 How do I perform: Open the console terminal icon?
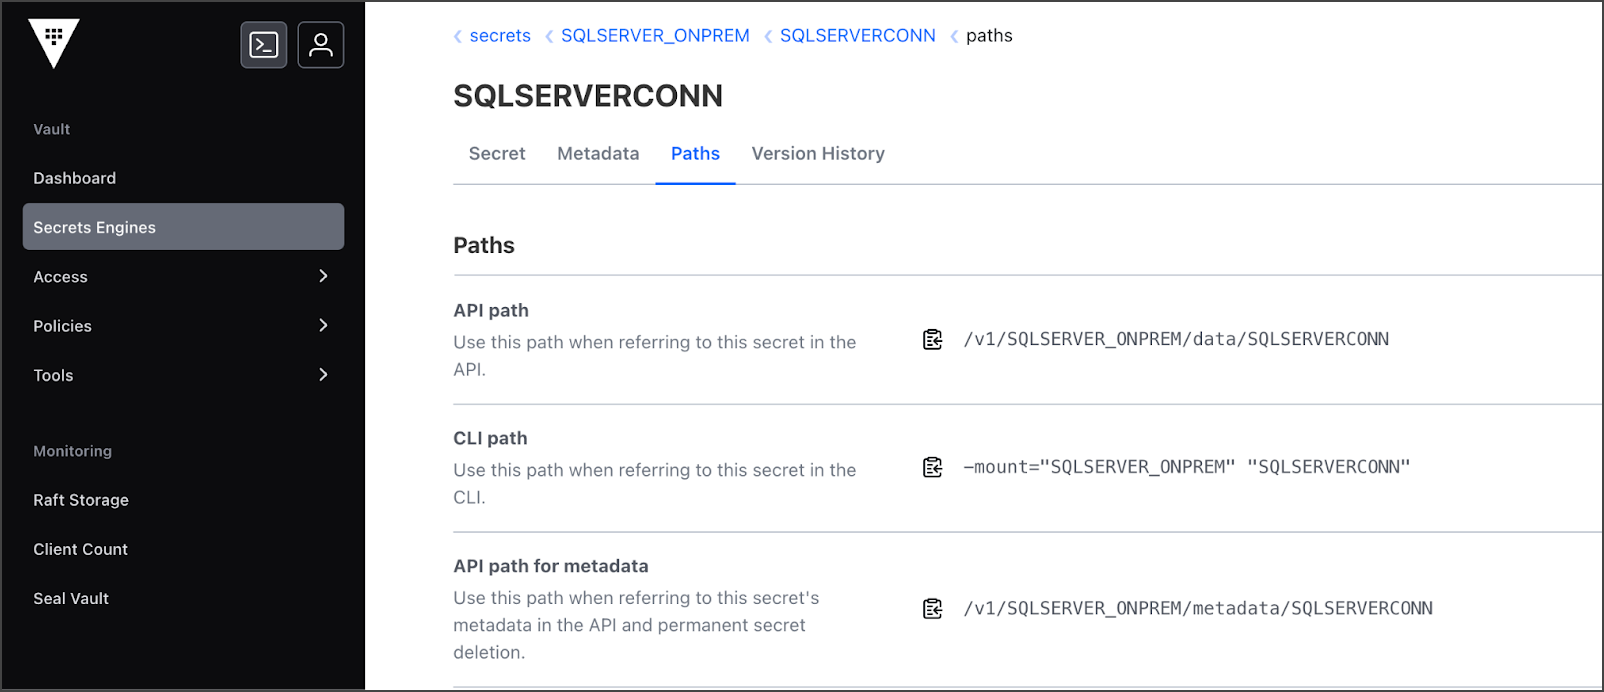(264, 45)
